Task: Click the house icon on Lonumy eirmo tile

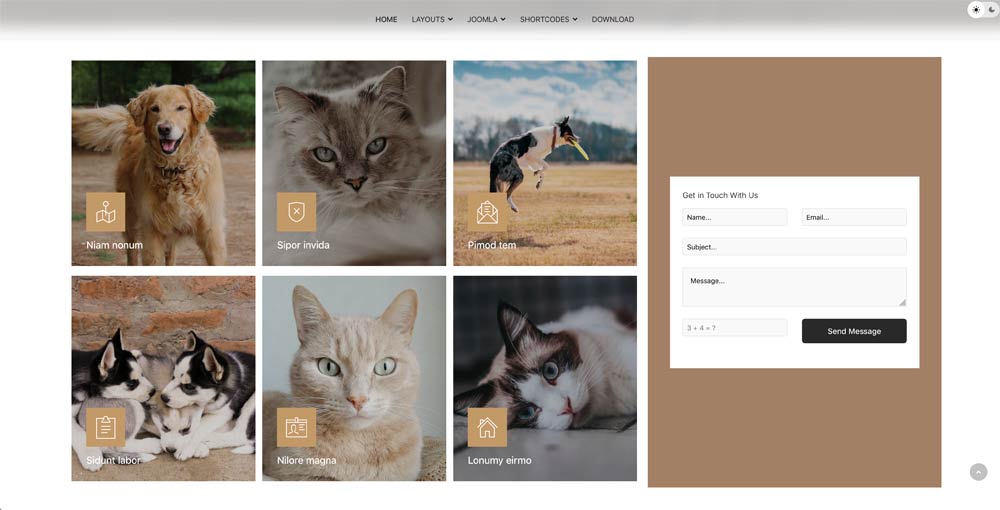Action: click(487, 427)
